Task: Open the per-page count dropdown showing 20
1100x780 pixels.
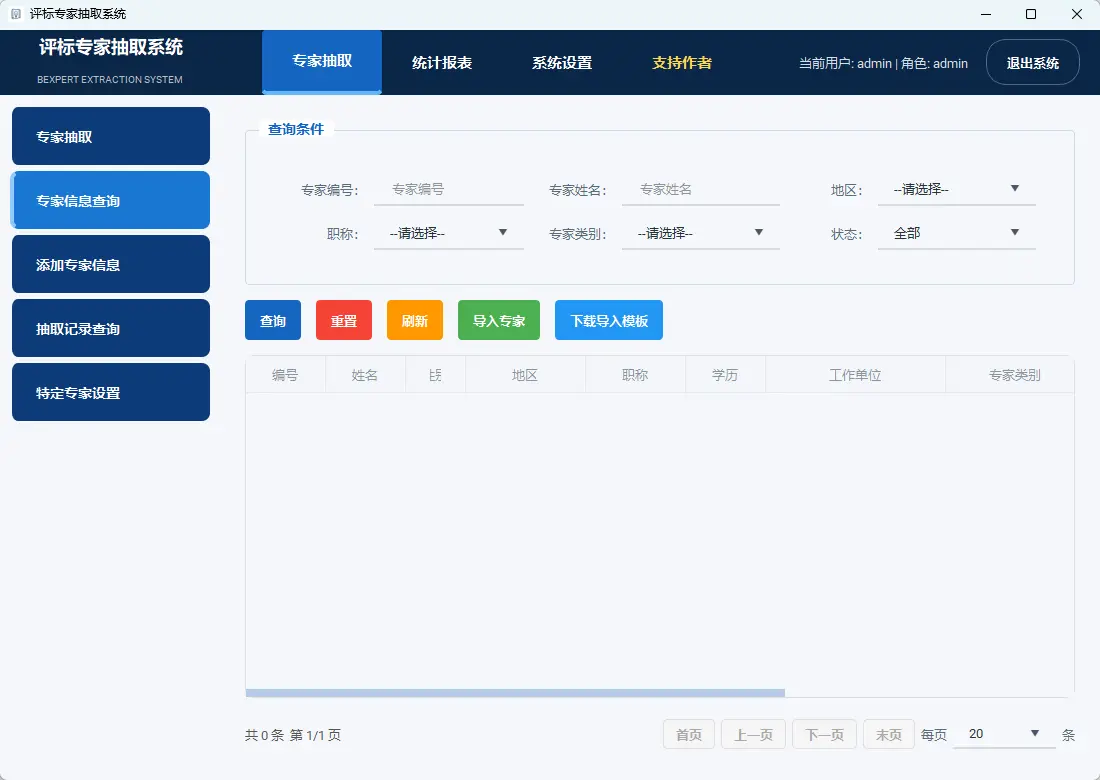Action: [x=1005, y=734]
